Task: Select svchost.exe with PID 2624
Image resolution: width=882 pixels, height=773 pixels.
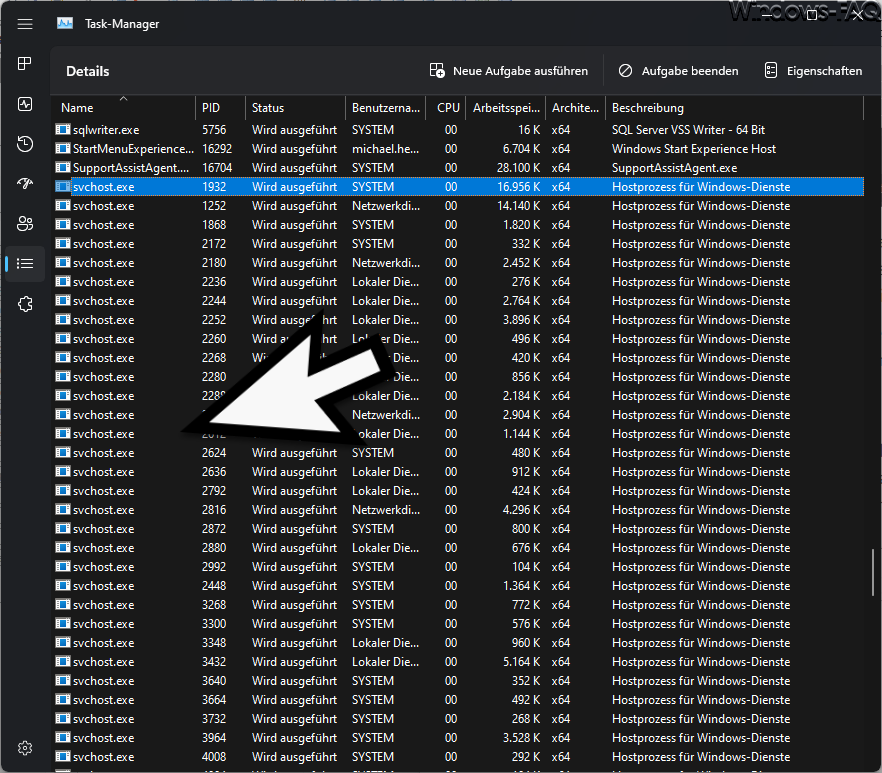Action: pos(459,453)
